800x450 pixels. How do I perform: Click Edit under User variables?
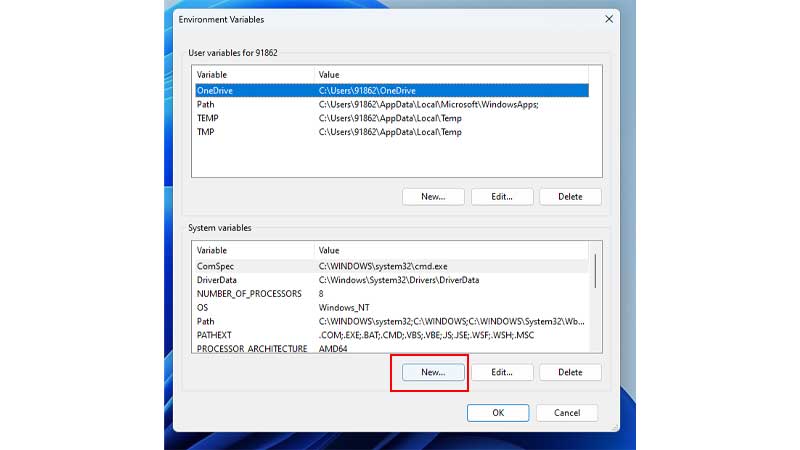coord(502,196)
